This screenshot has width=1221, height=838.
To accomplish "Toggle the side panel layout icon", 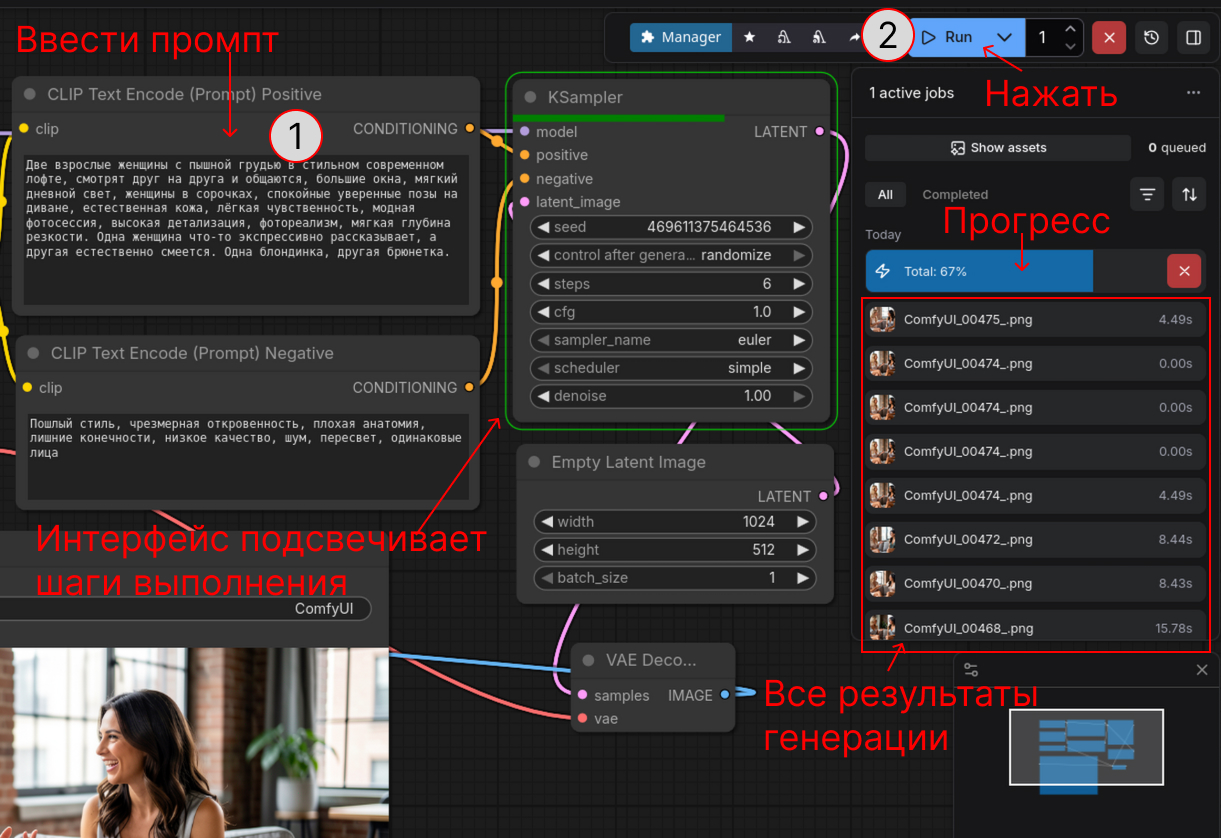I will click(x=1192, y=37).
